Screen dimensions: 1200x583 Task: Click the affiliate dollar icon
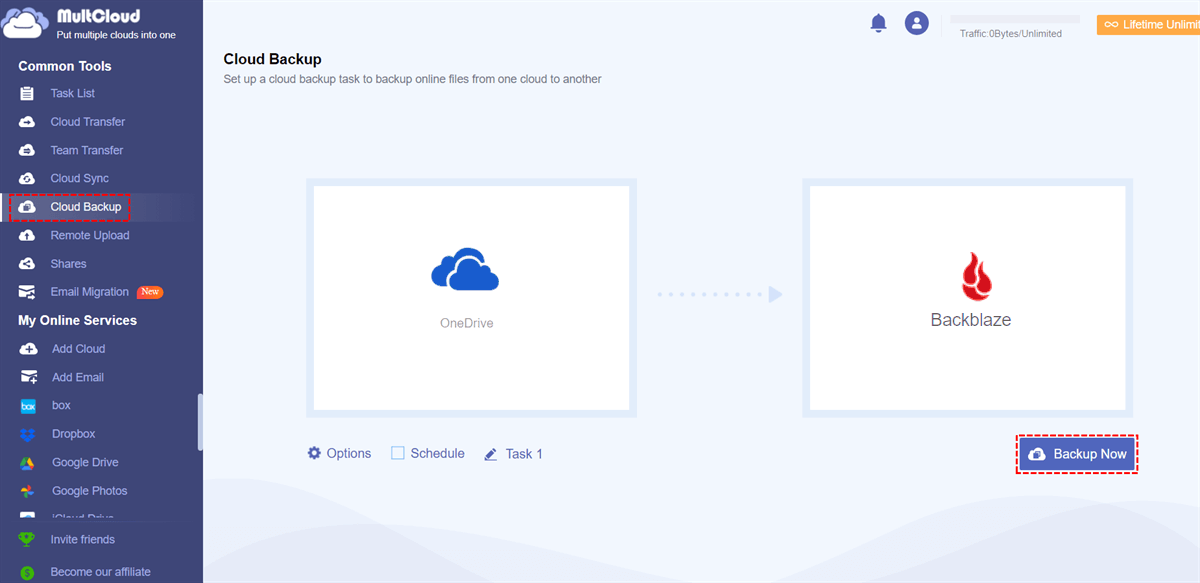point(26,572)
